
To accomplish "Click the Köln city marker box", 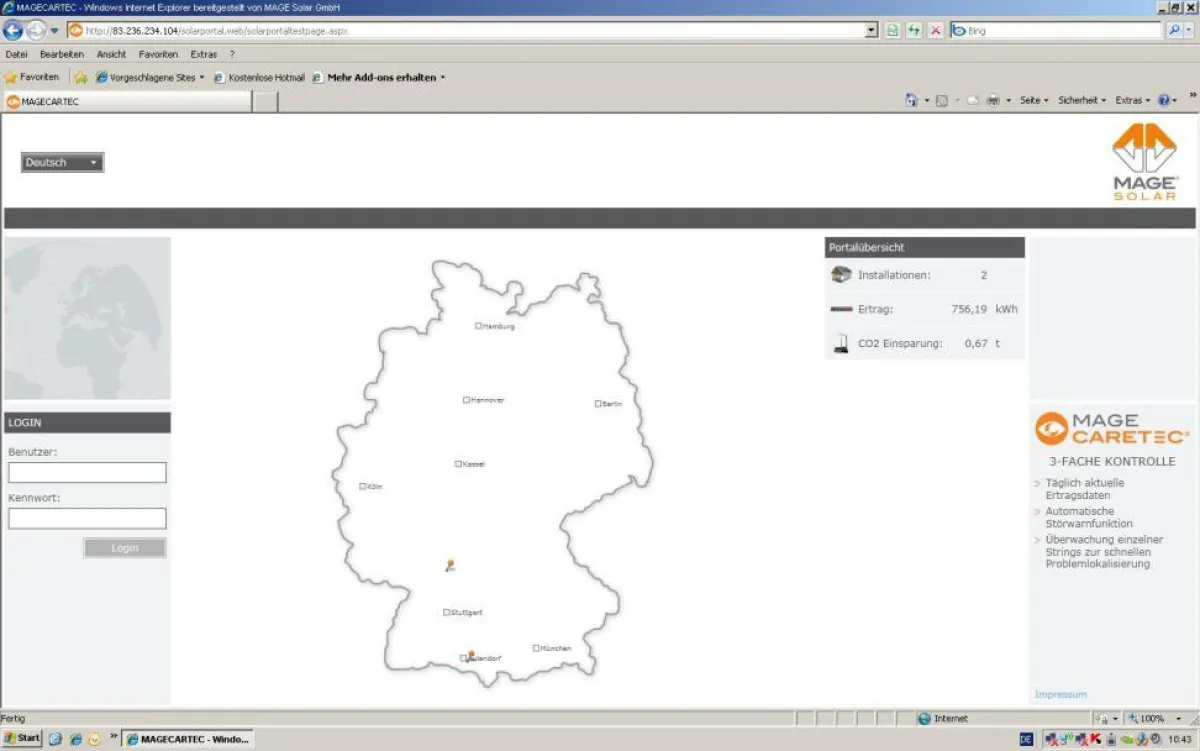I will [x=362, y=487].
